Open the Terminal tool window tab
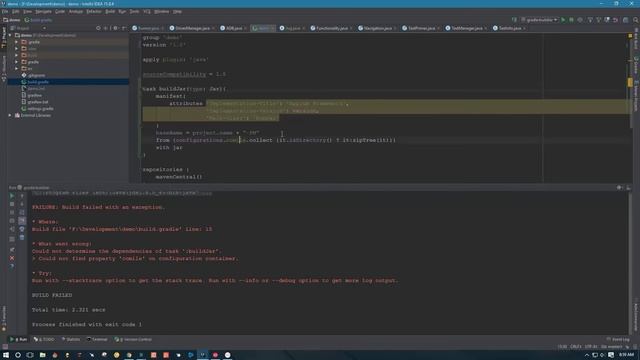640x360 pixels. [97, 339]
